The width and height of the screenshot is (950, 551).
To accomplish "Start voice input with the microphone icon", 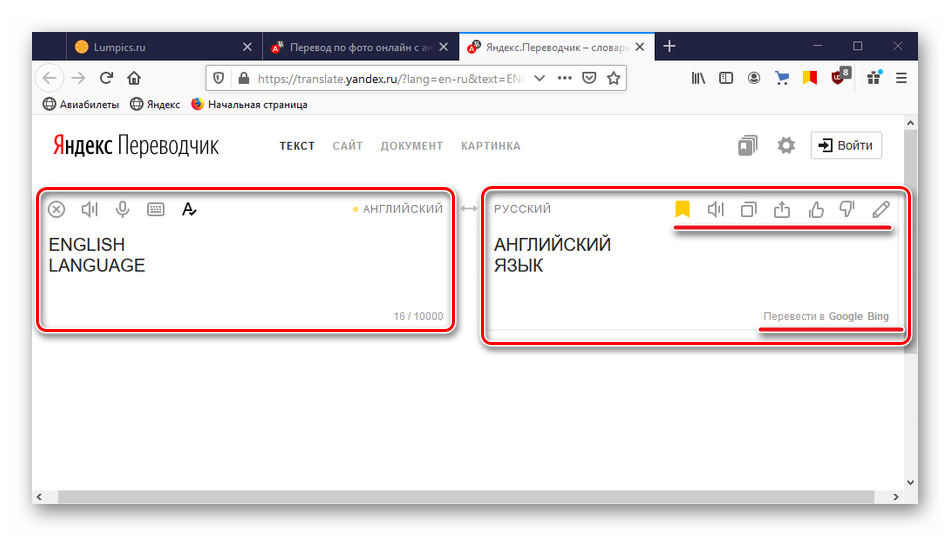I will (x=122, y=209).
